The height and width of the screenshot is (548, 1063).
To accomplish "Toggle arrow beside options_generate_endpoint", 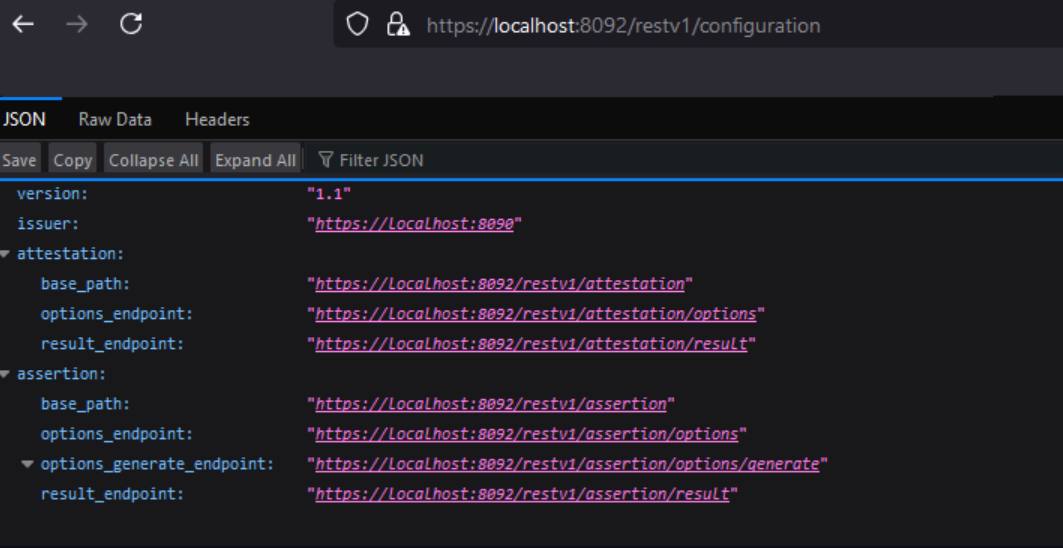I will pyautogui.click(x=28, y=464).
